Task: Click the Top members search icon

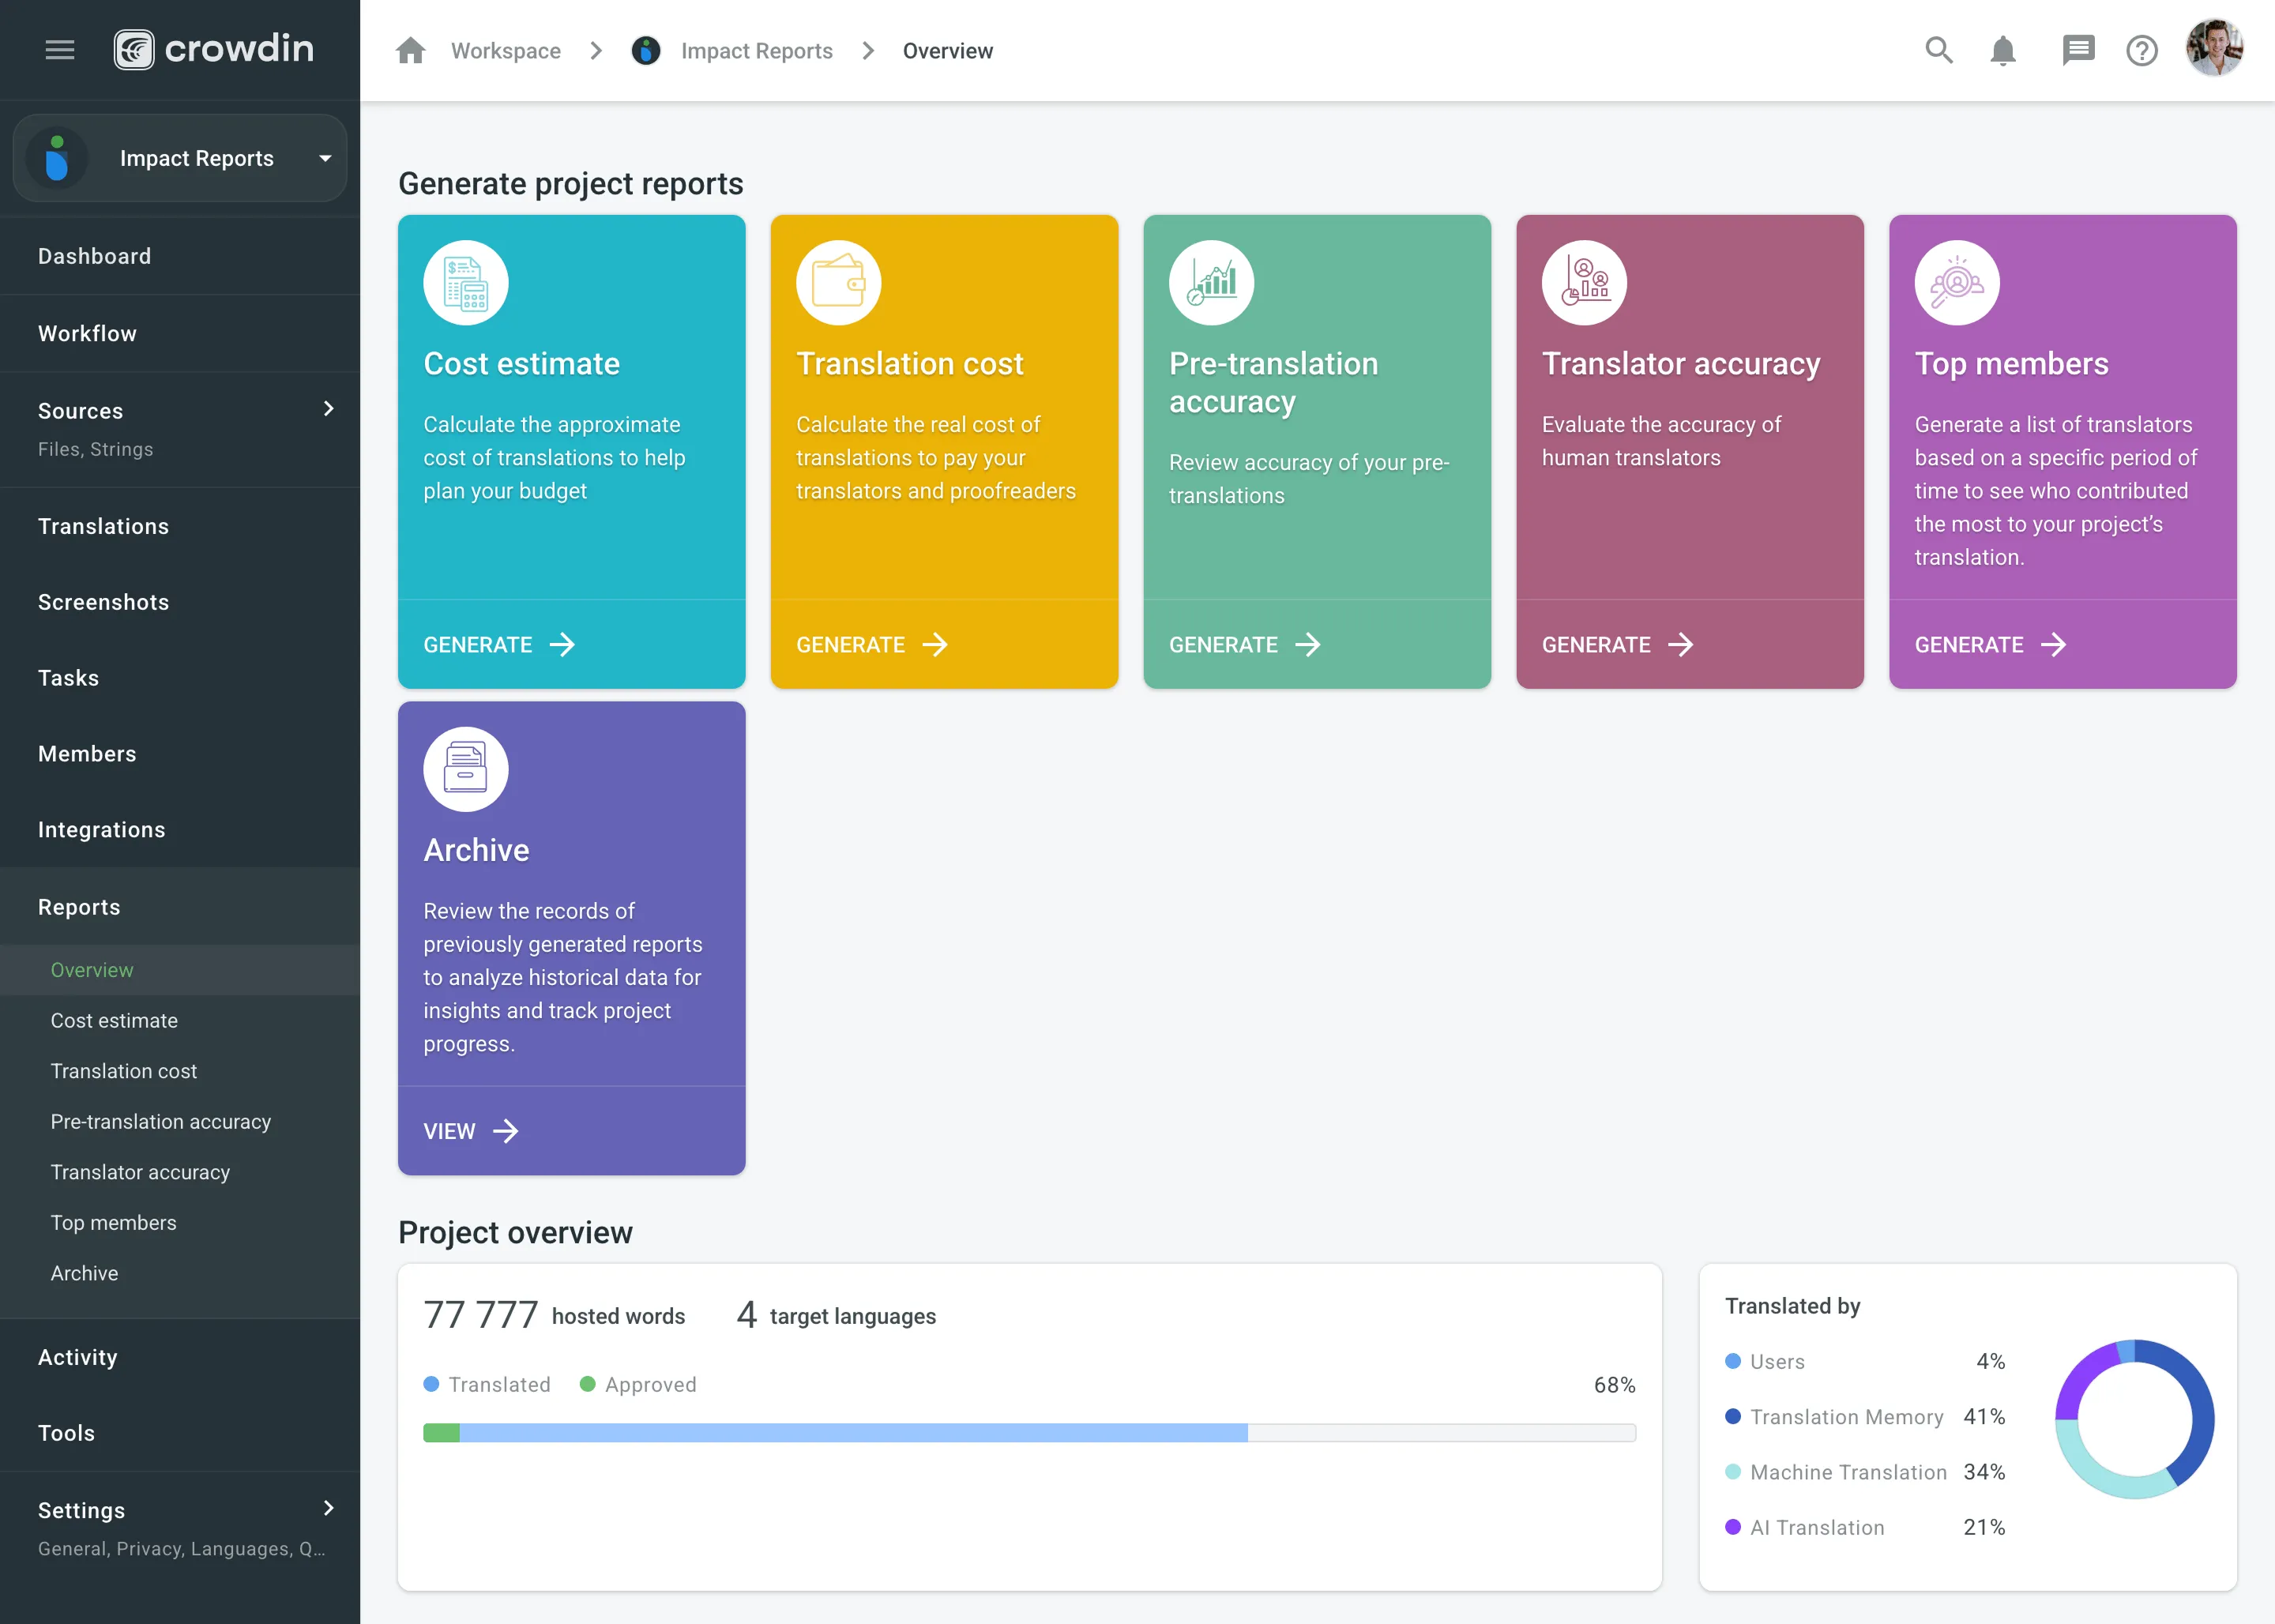Action: [1955, 281]
